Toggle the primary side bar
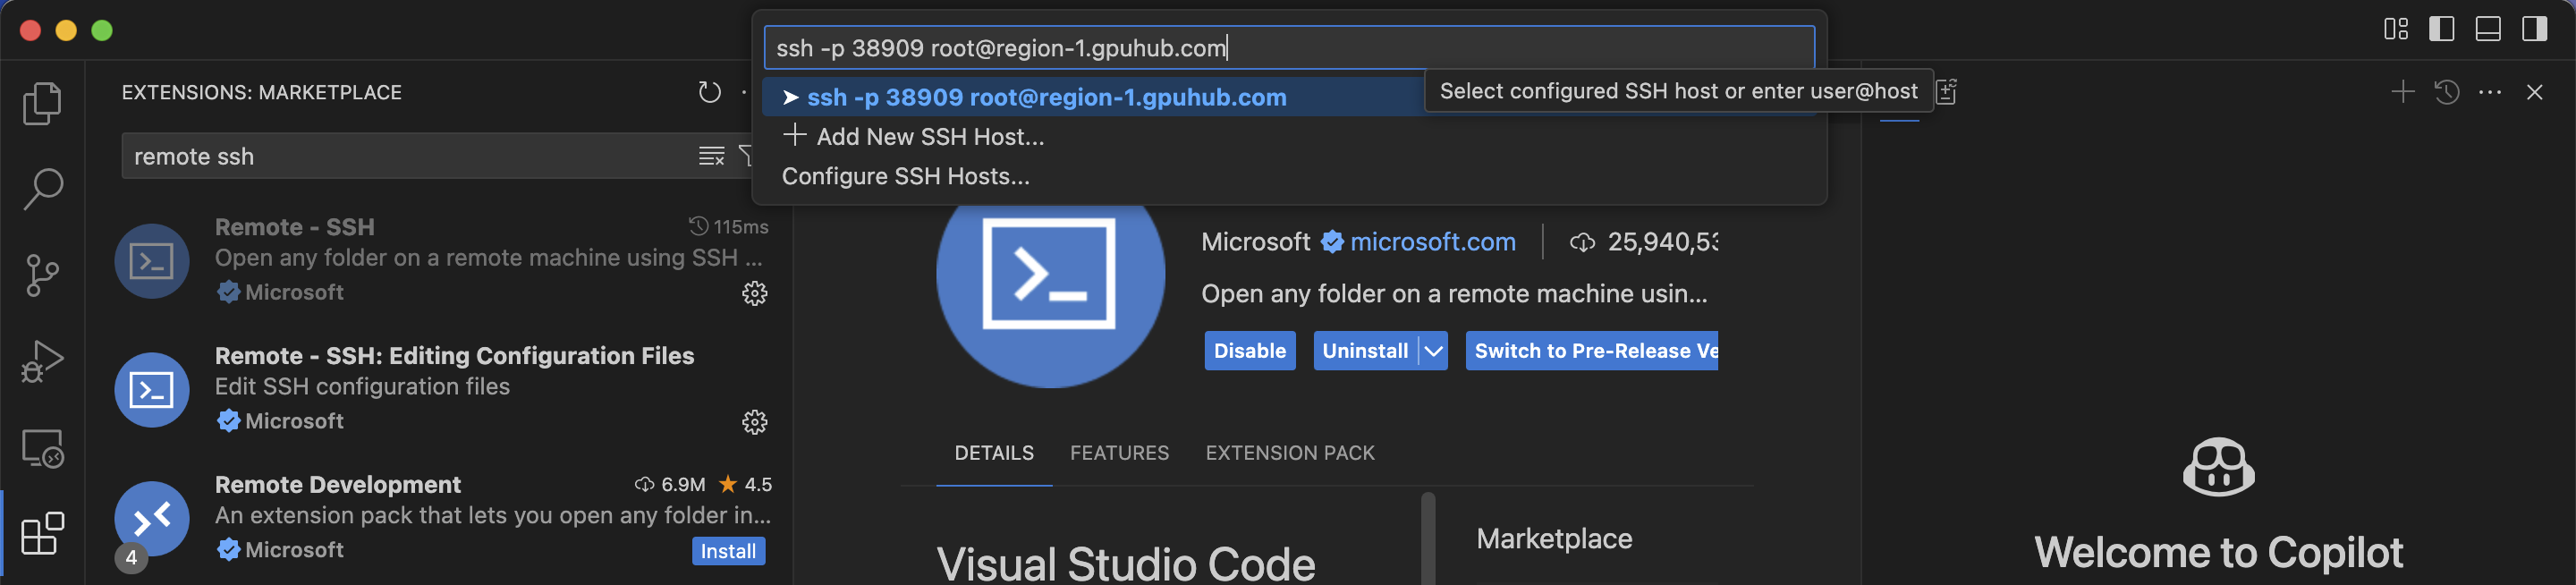 [x=2441, y=29]
